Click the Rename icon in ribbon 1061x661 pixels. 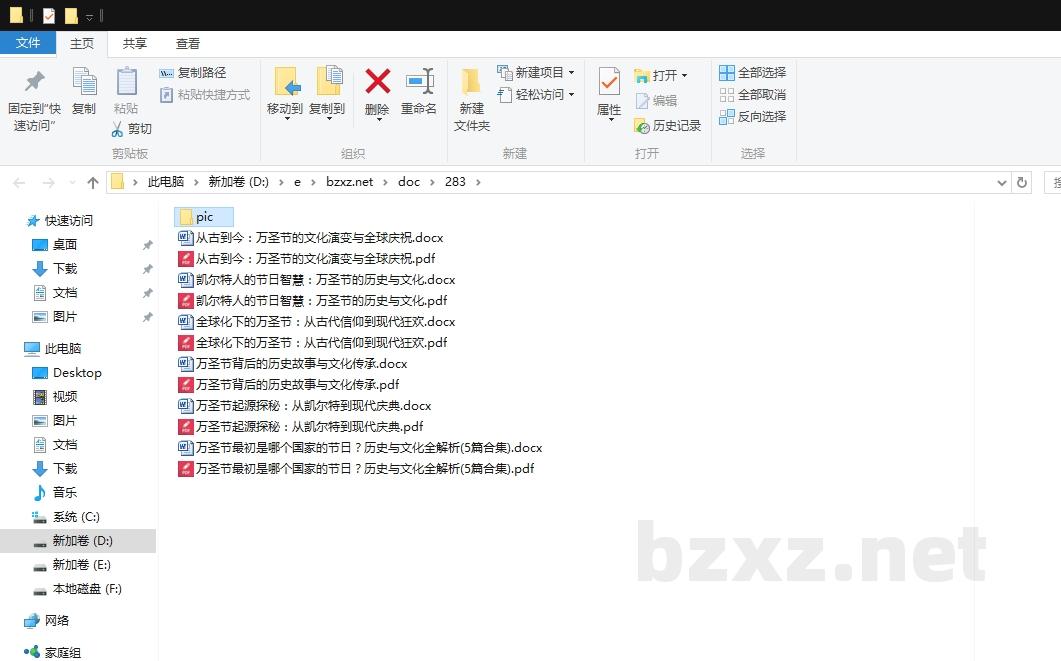click(x=419, y=83)
